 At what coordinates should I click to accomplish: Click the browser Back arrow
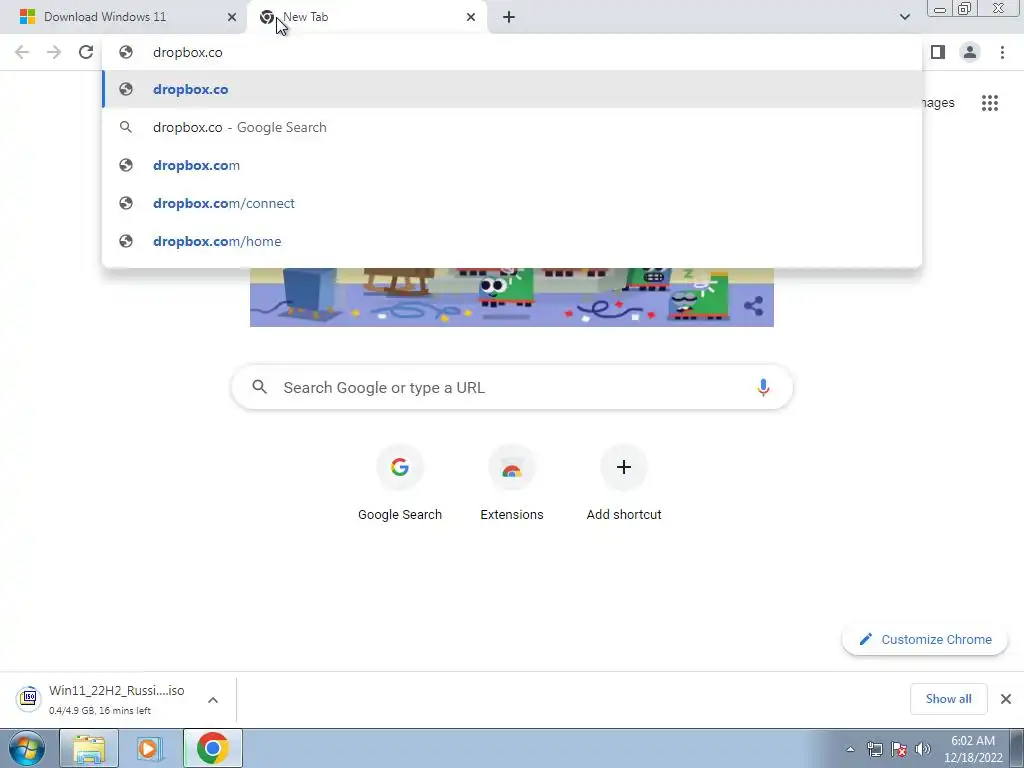tap(22, 52)
